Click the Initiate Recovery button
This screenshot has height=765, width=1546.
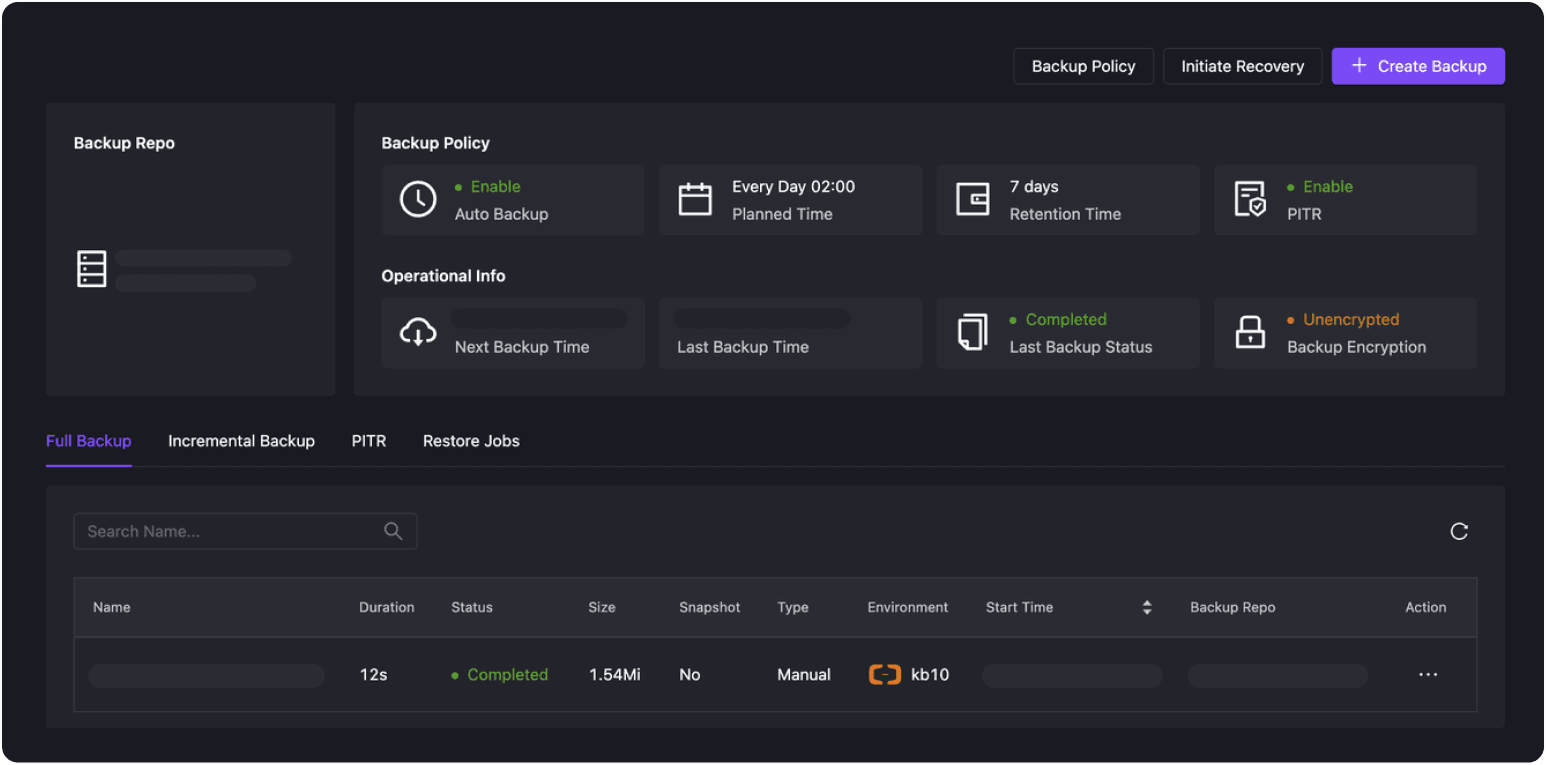(1242, 66)
